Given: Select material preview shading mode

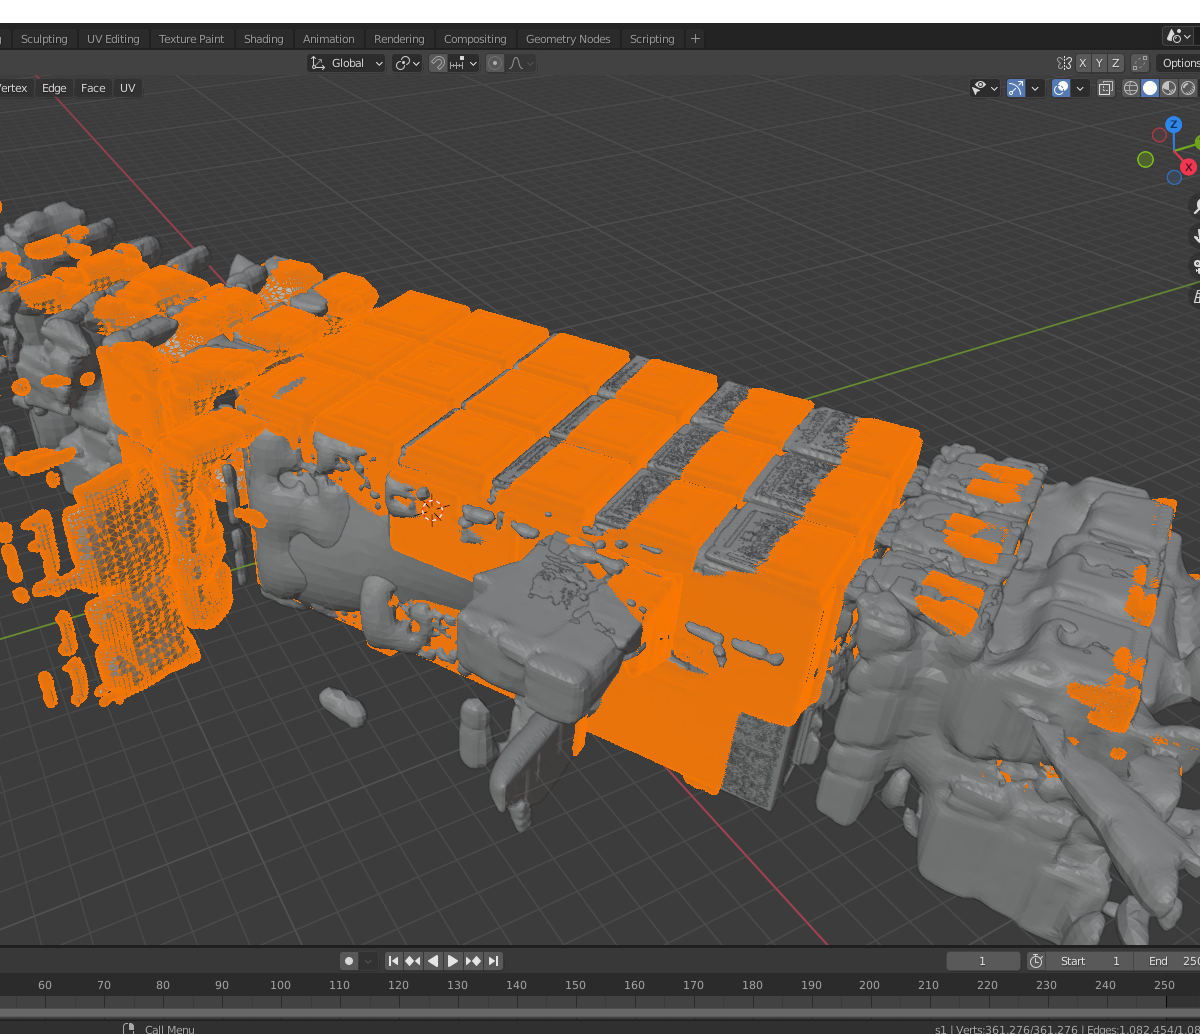Looking at the screenshot, I should point(1169,88).
